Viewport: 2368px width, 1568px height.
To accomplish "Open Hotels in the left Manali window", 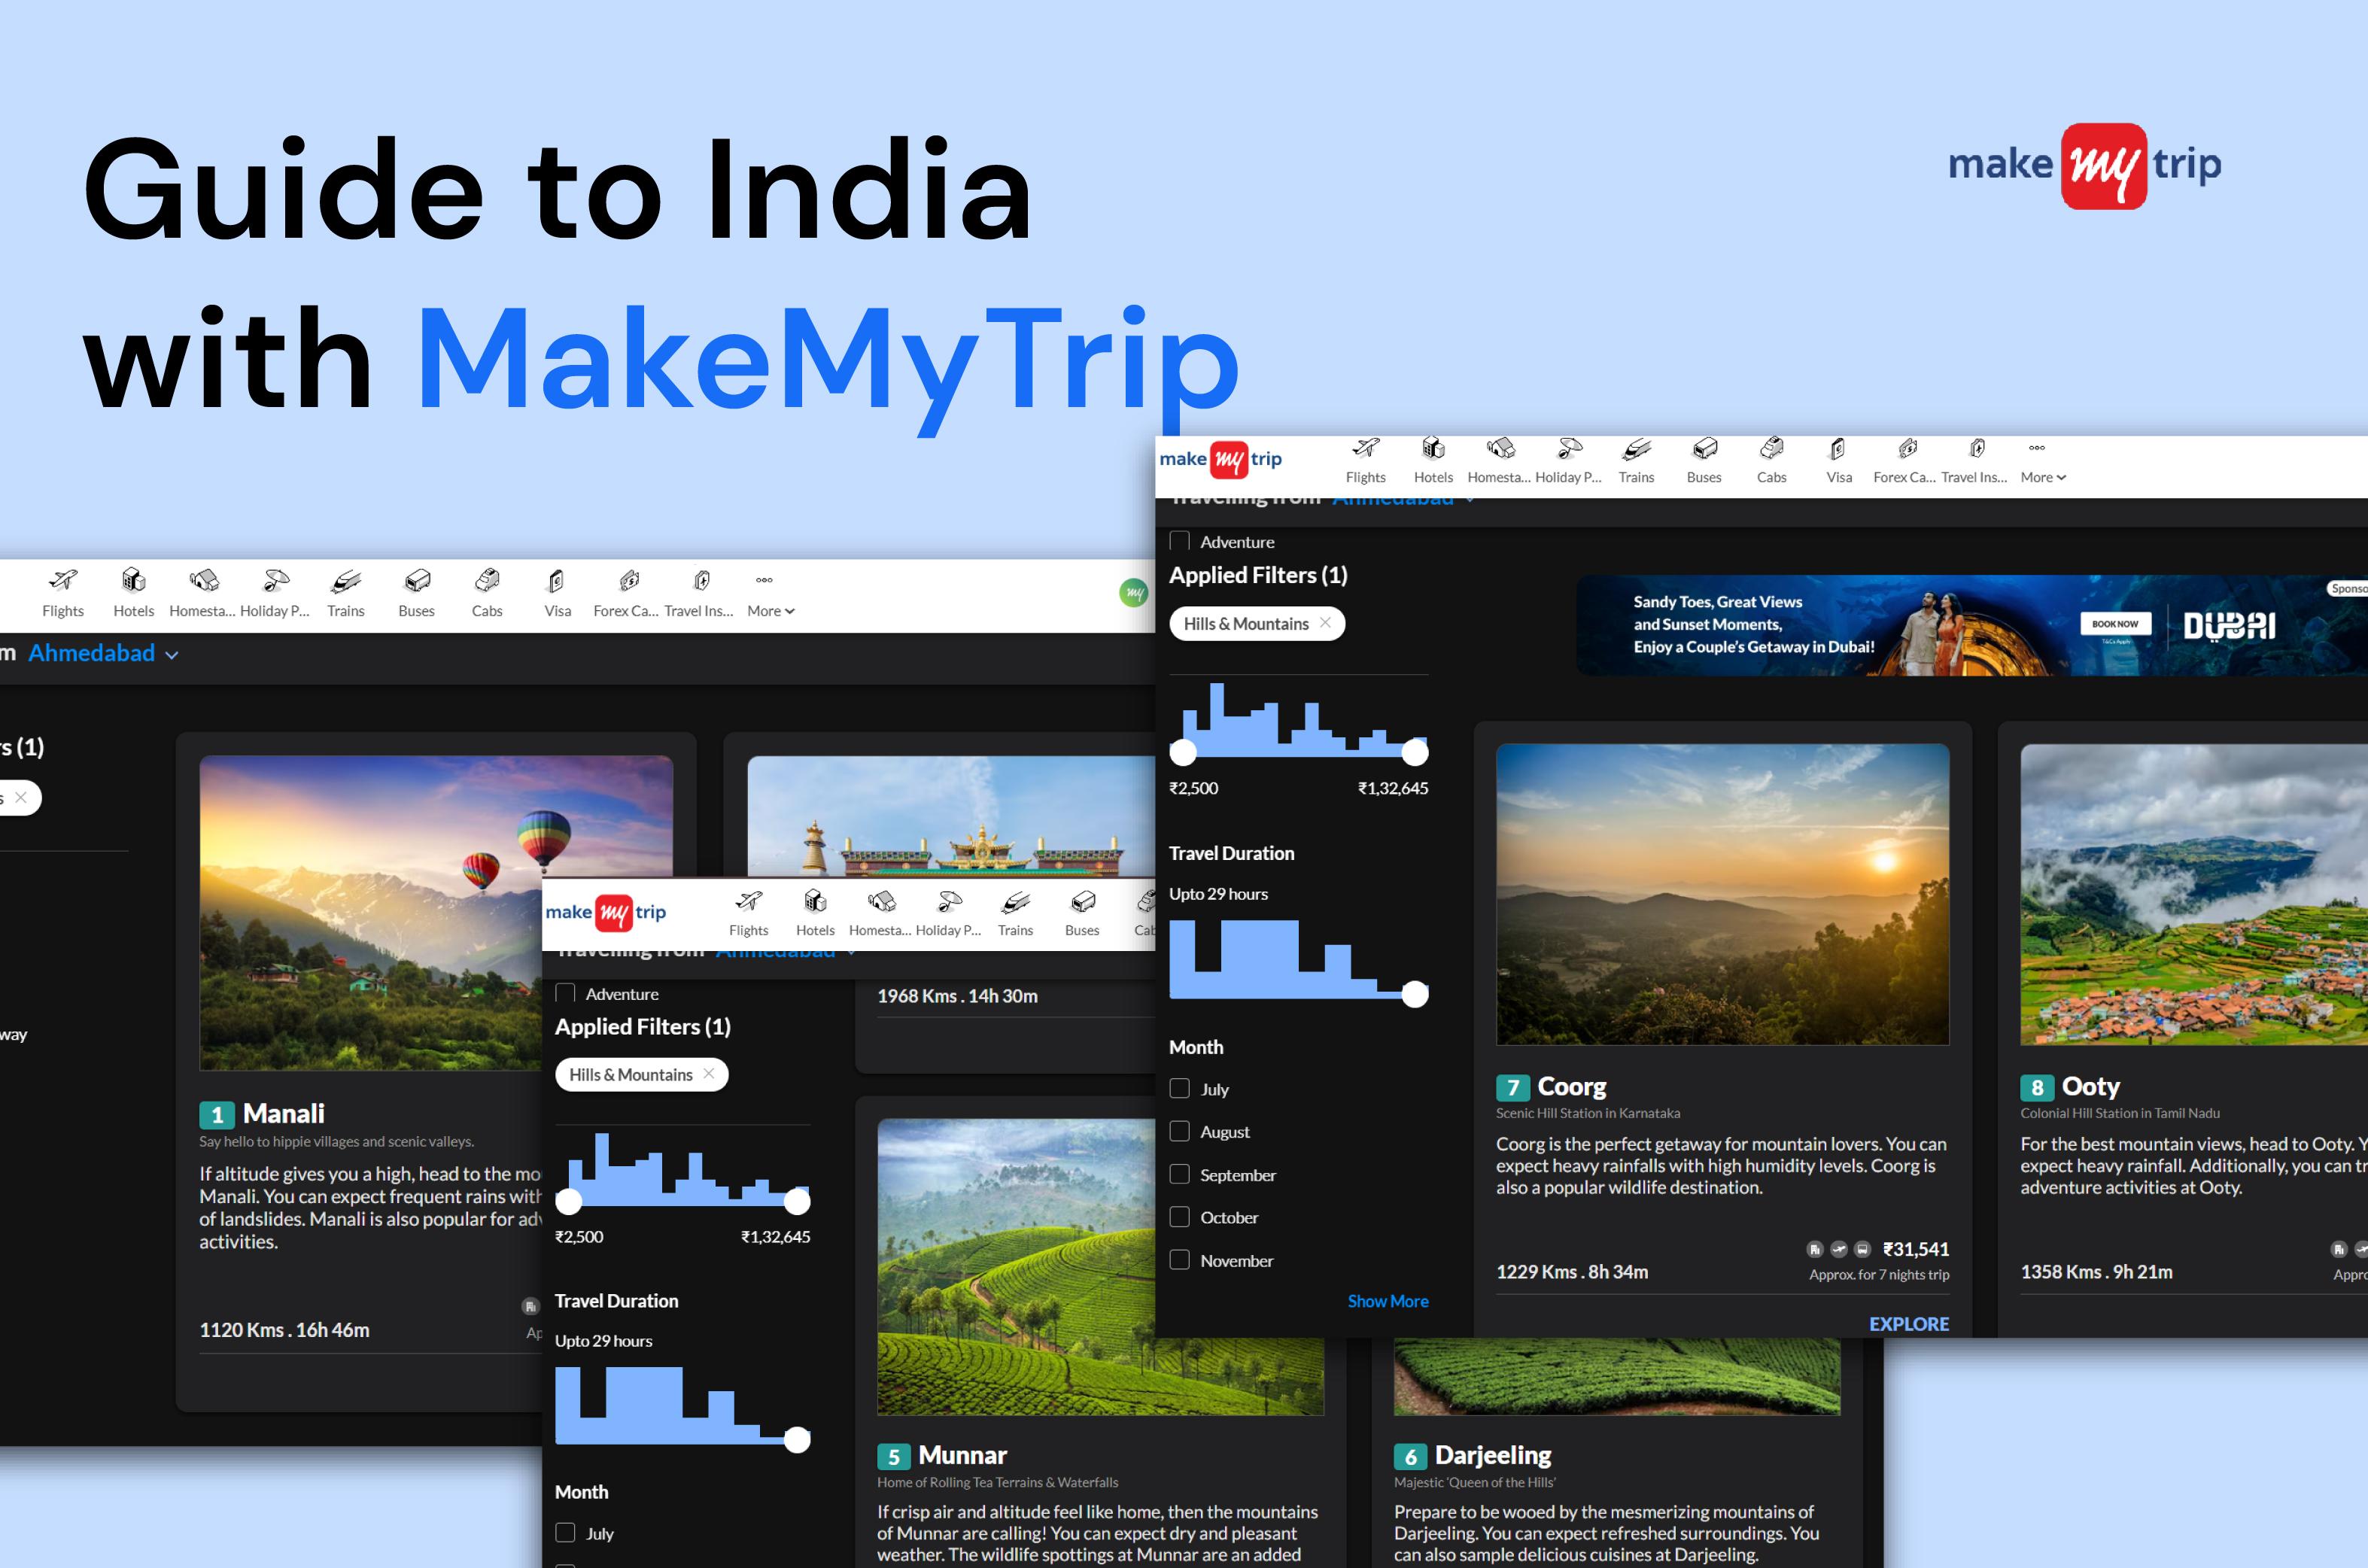I will 133,593.
